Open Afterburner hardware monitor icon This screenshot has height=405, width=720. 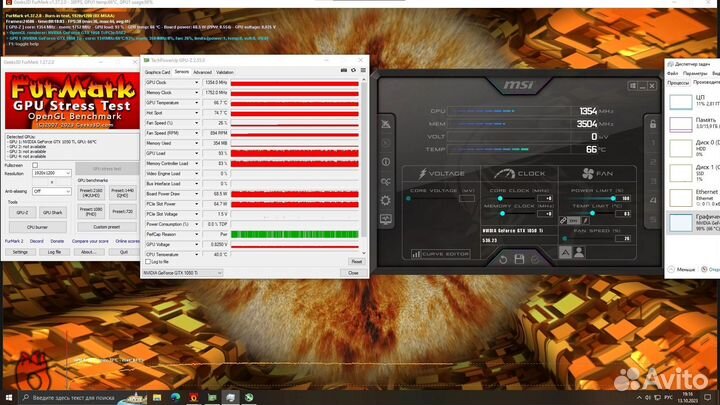tap(386, 219)
